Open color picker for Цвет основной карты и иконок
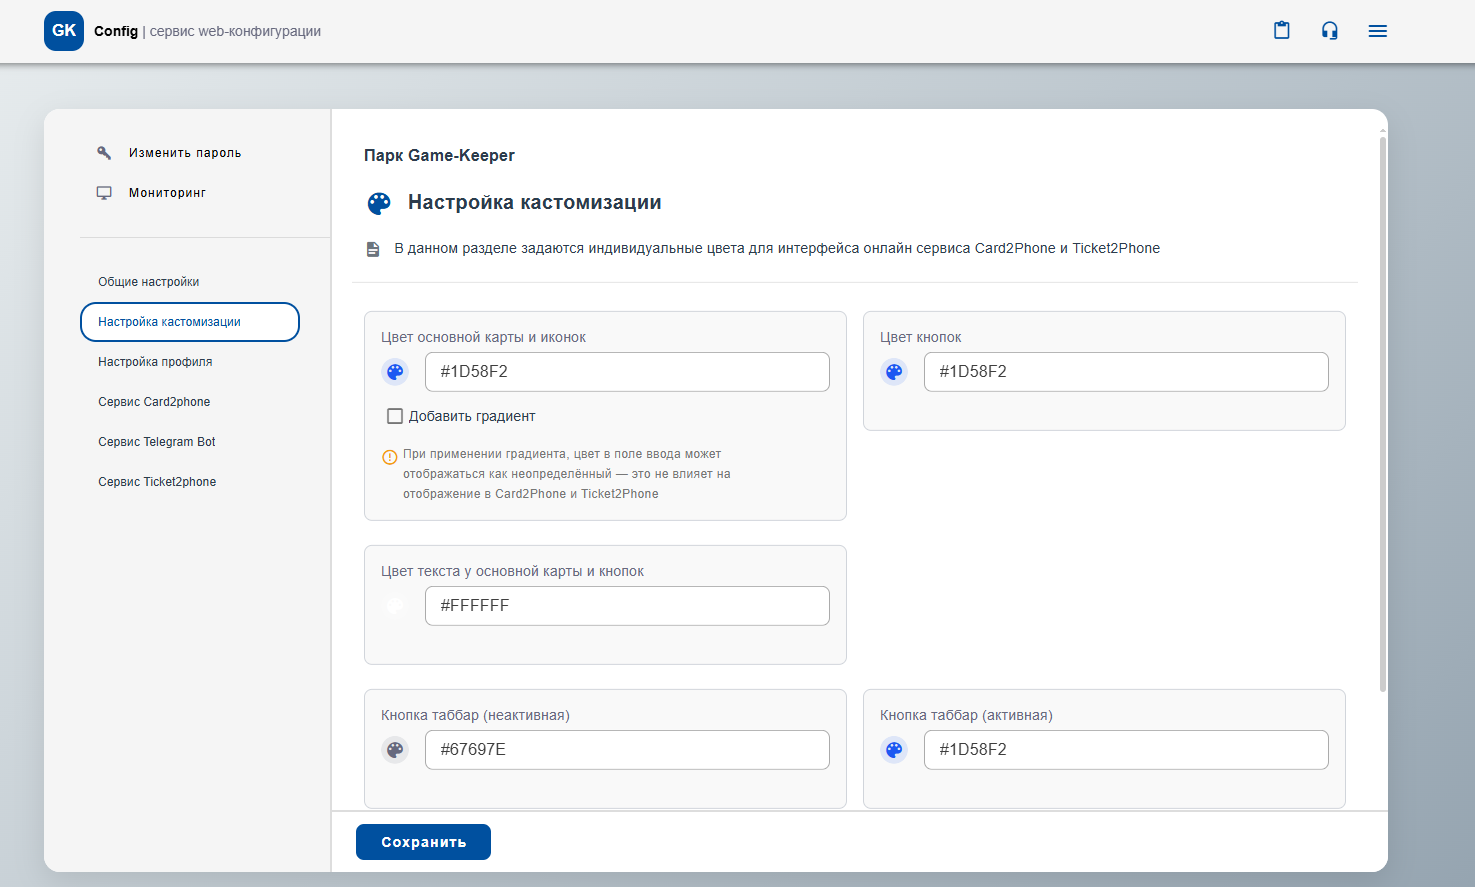This screenshot has width=1475, height=887. click(x=395, y=372)
